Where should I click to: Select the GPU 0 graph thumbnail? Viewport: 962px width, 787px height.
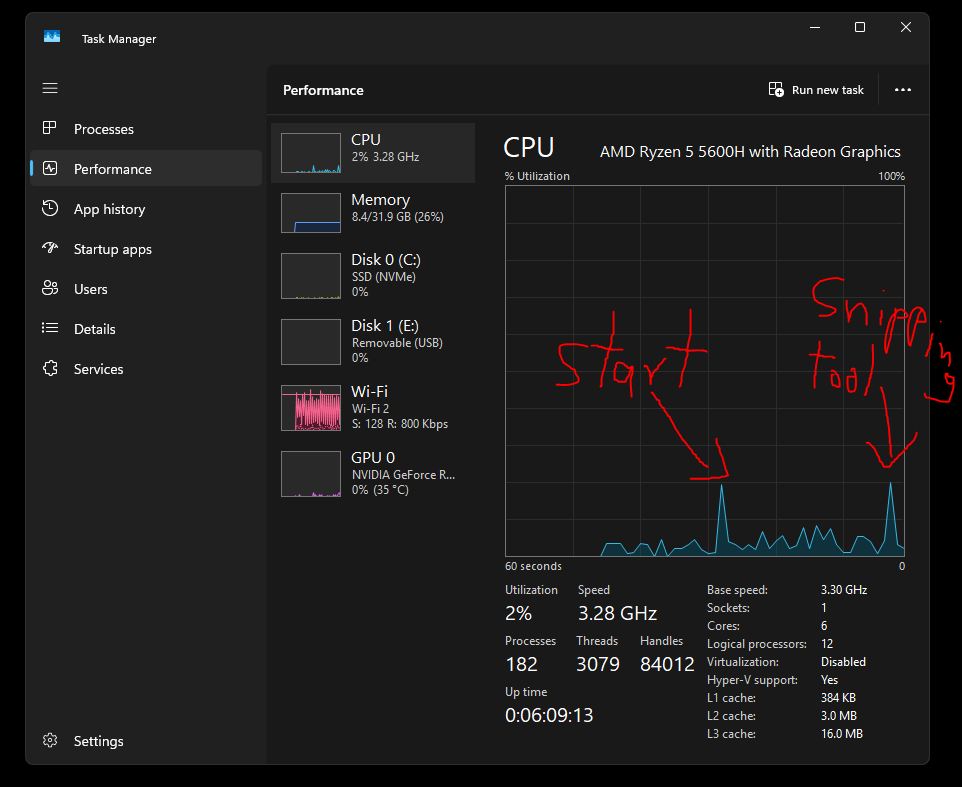coord(311,474)
